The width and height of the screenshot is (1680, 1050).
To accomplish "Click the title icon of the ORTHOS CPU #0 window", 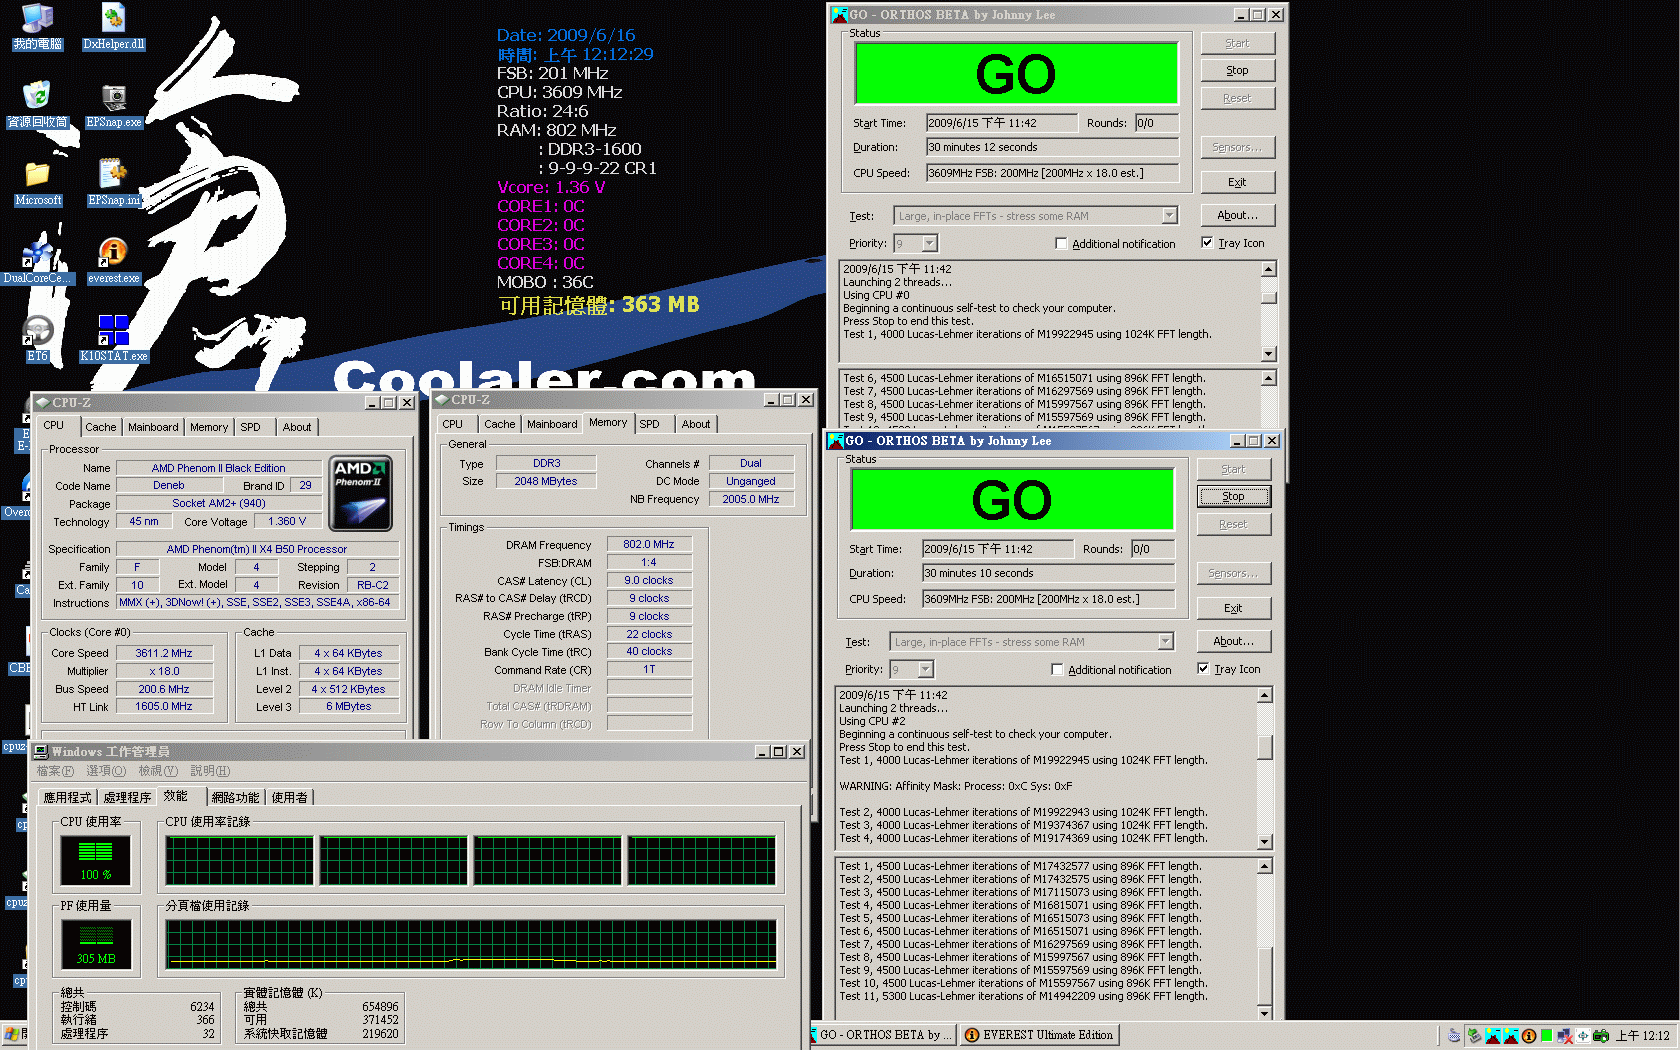I will [838, 15].
